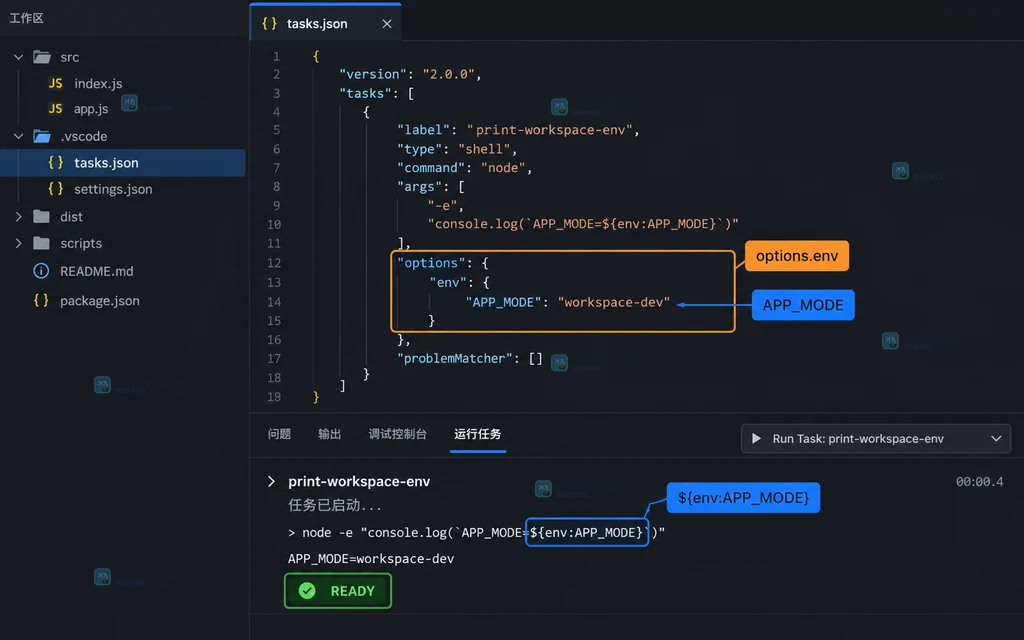Screen dimensions: 1024x640
Task: Open package.json in the file tree
Action: coord(100,300)
